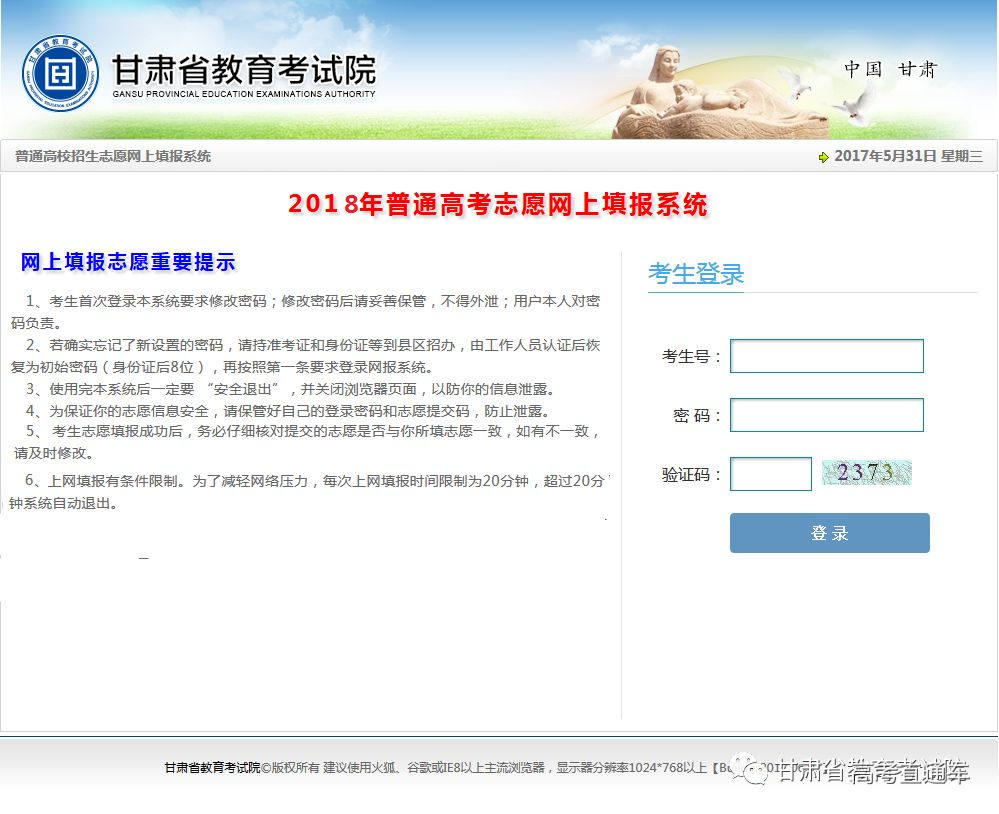Click the 考生号 input field
Image resolution: width=999 pixels, height=814 pixels.
[x=826, y=356]
